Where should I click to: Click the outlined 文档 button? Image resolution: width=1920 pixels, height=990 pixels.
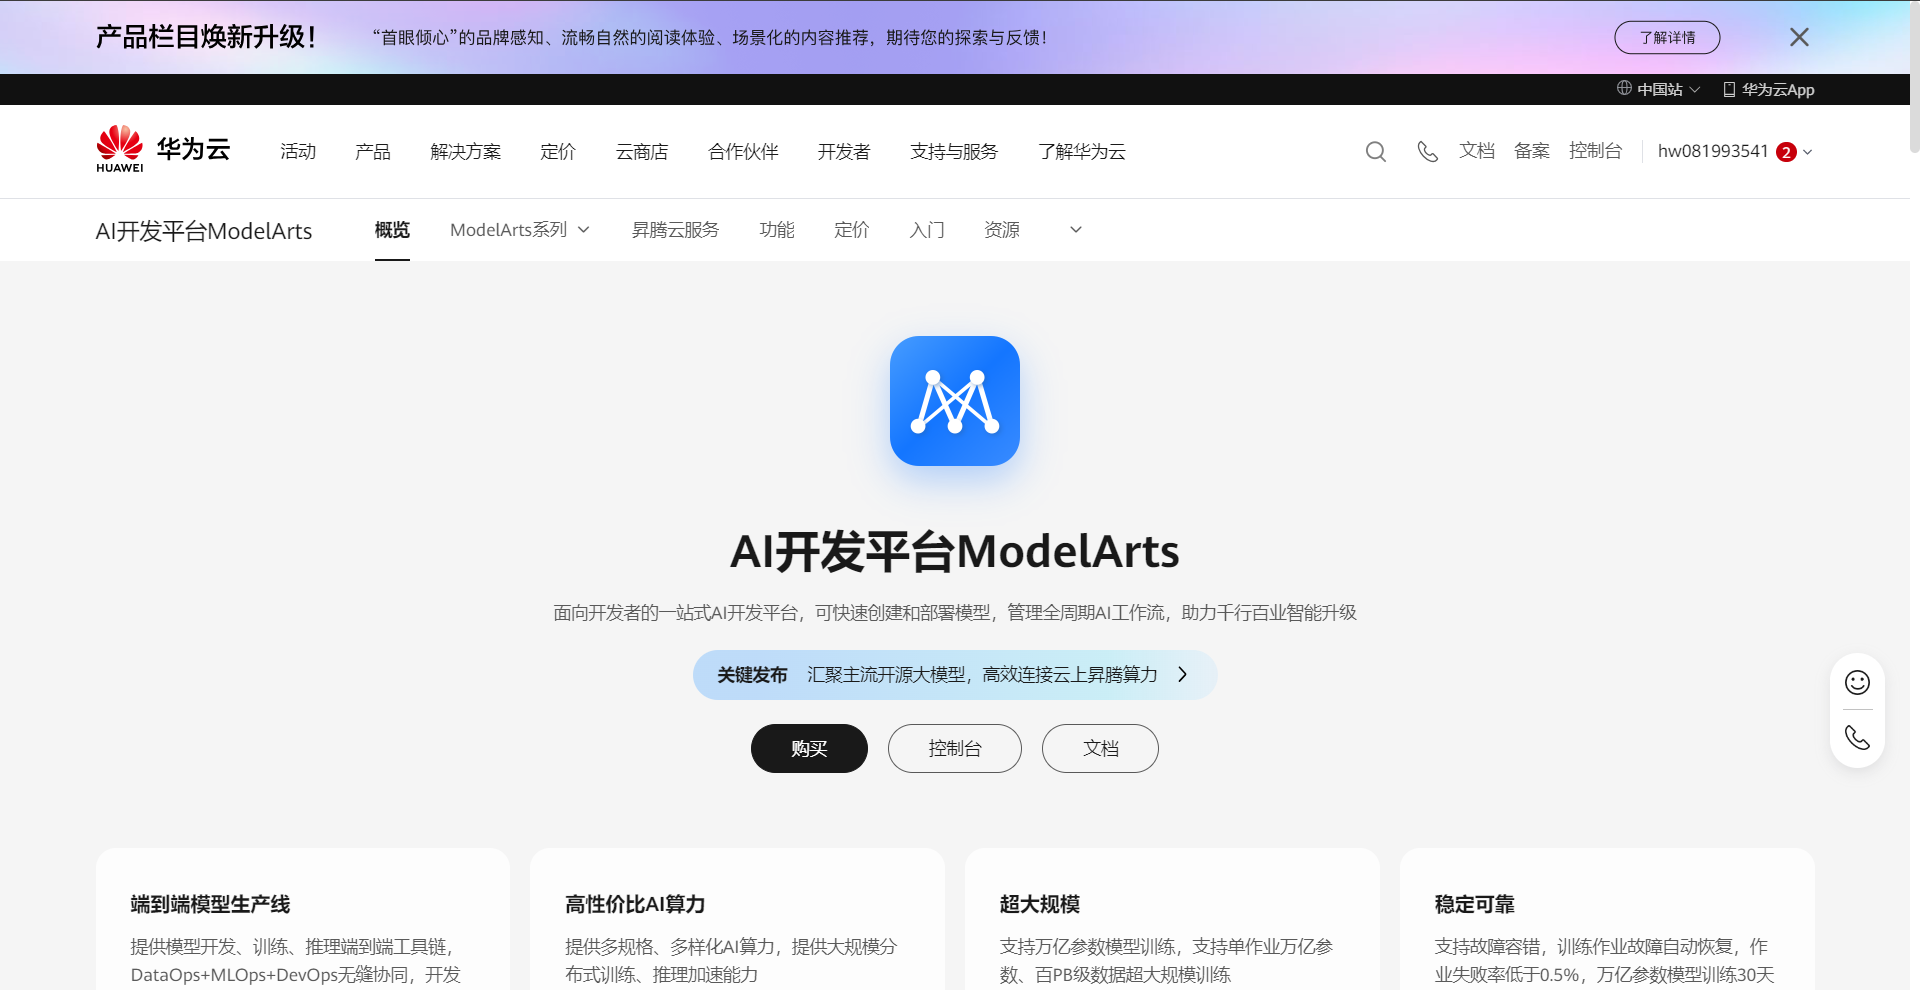1100,749
